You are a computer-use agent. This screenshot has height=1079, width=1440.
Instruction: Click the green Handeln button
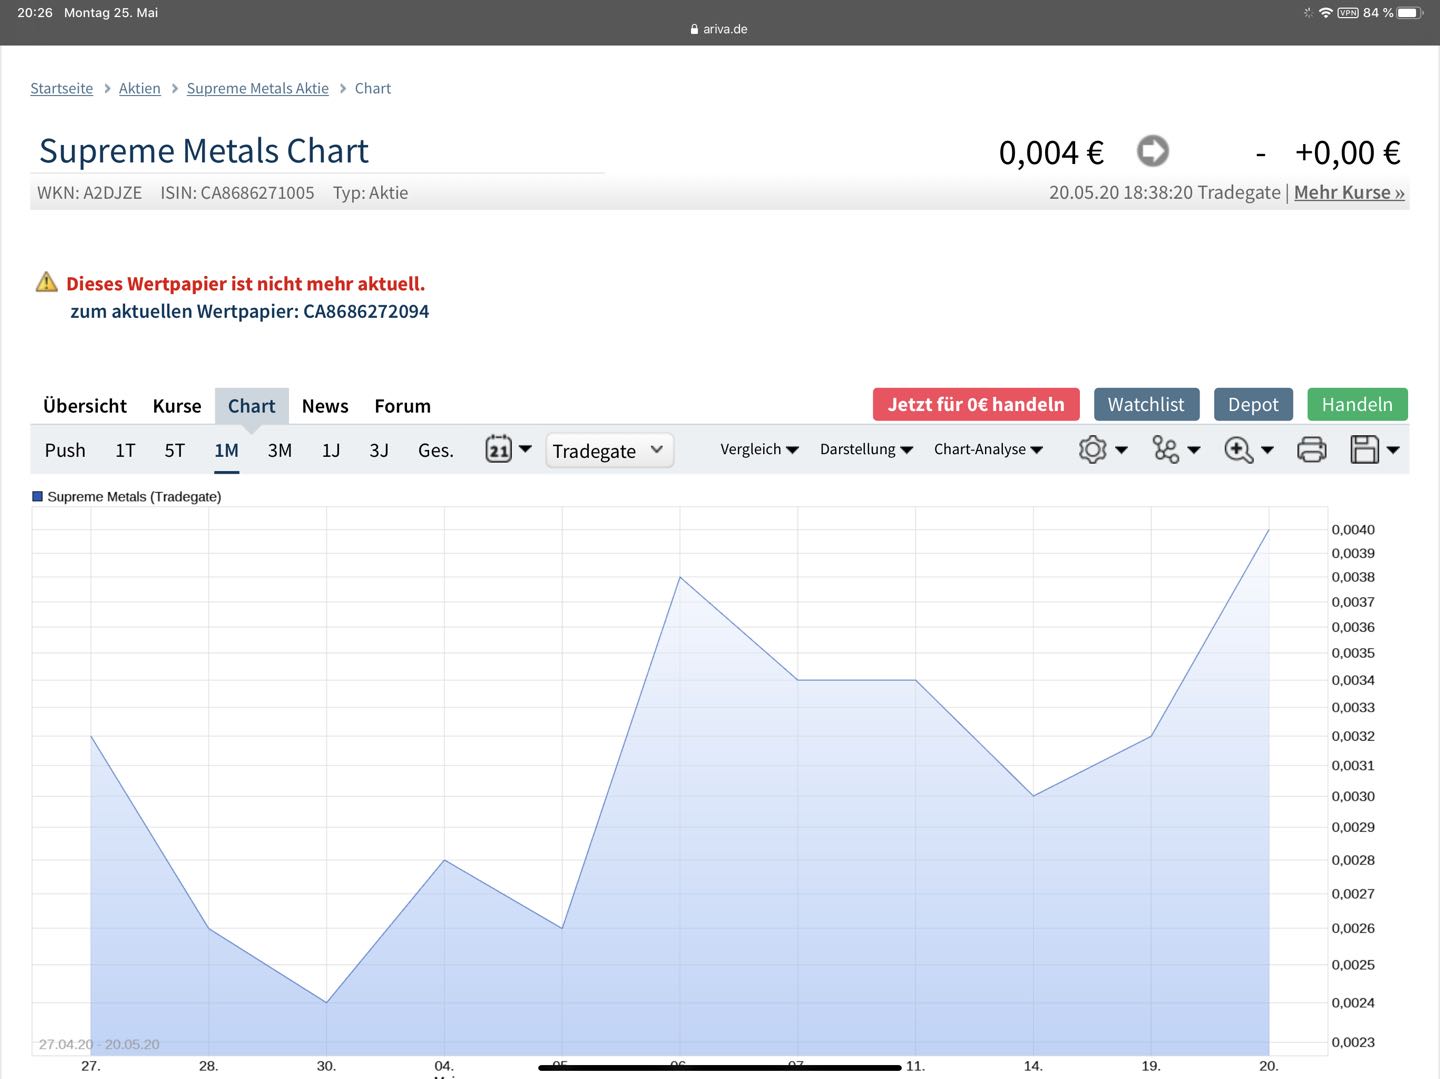1357,404
